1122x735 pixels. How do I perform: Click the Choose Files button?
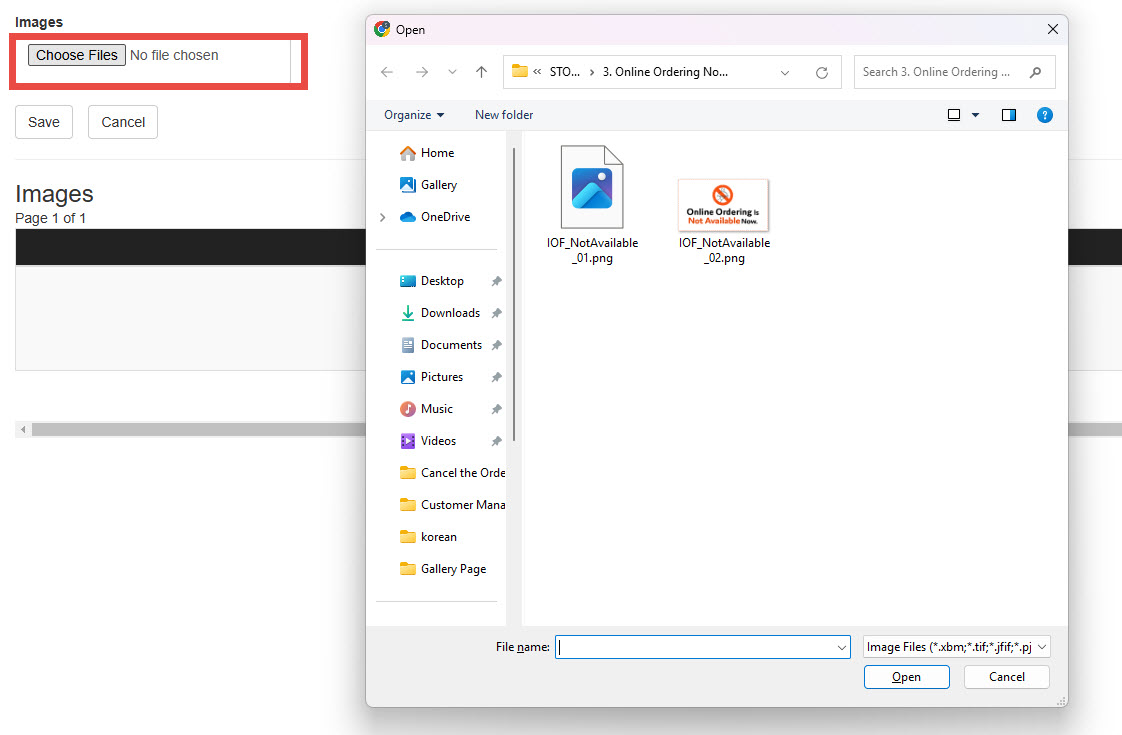click(77, 55)
